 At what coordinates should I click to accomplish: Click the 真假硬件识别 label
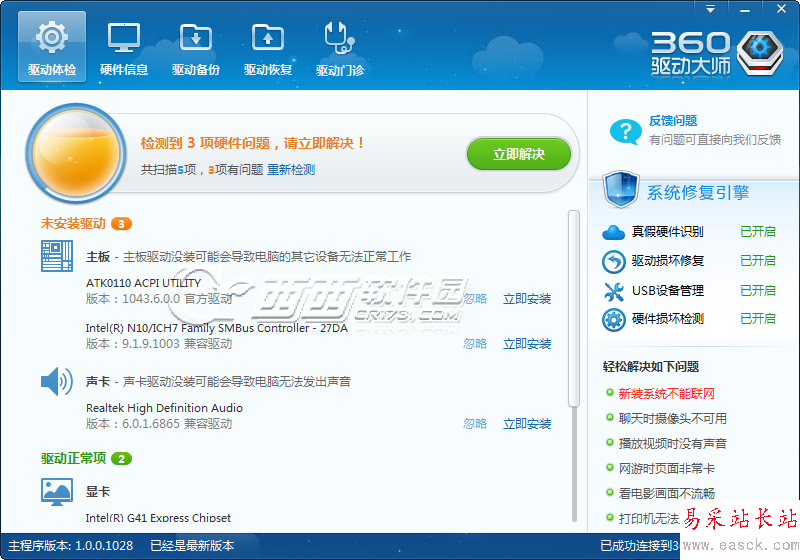(667, 232)
